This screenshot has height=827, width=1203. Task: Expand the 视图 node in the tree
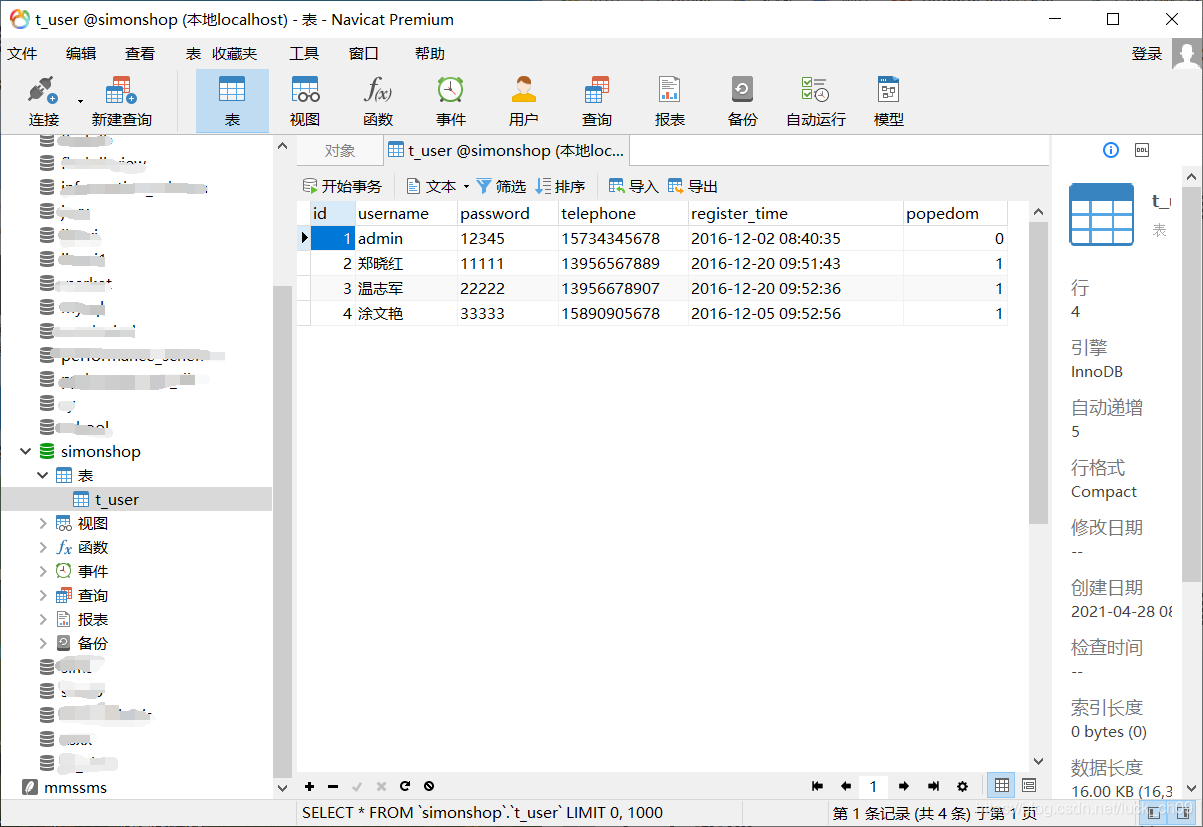(43, 524)
